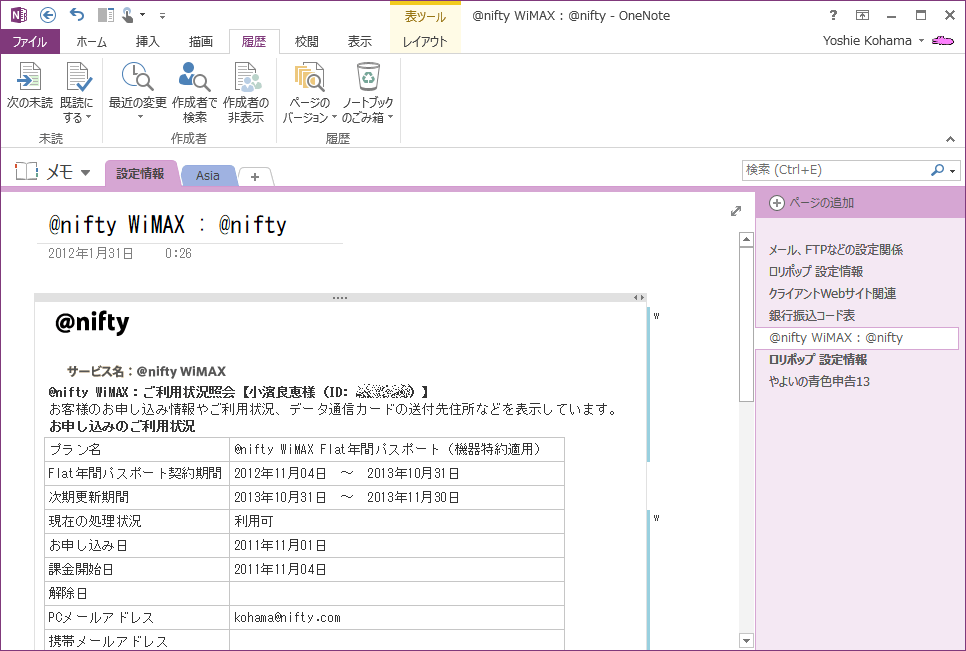
Task: Collapse the ribbon with chevron
Action: point(950,139)
